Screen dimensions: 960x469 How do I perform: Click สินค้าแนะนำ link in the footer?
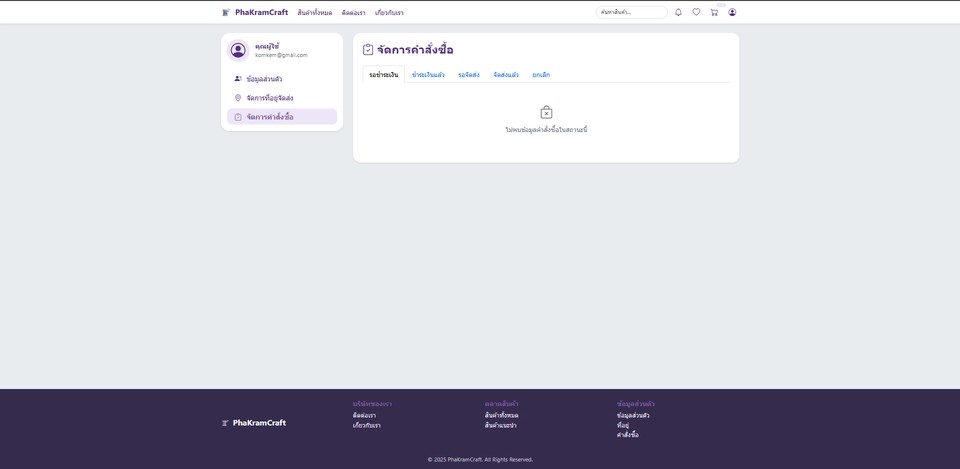point(501,425)
